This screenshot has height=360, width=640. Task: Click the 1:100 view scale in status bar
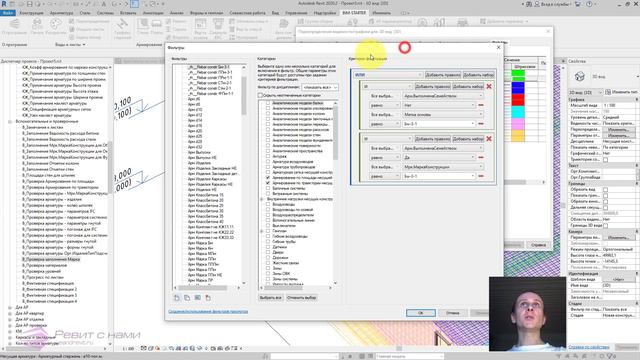[128, 349]
